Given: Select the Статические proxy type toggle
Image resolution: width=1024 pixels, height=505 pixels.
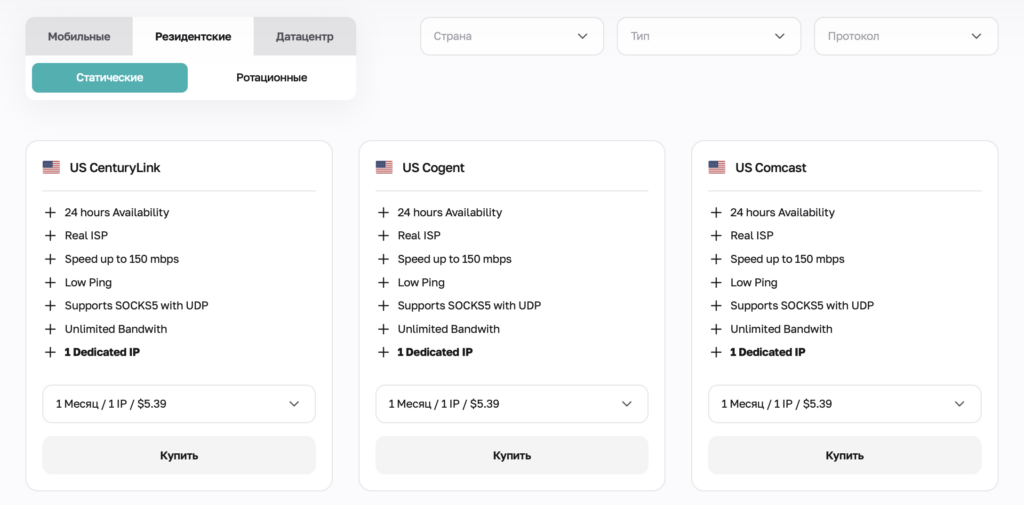Looking at the screenshot, I should (x=110, y=78).
